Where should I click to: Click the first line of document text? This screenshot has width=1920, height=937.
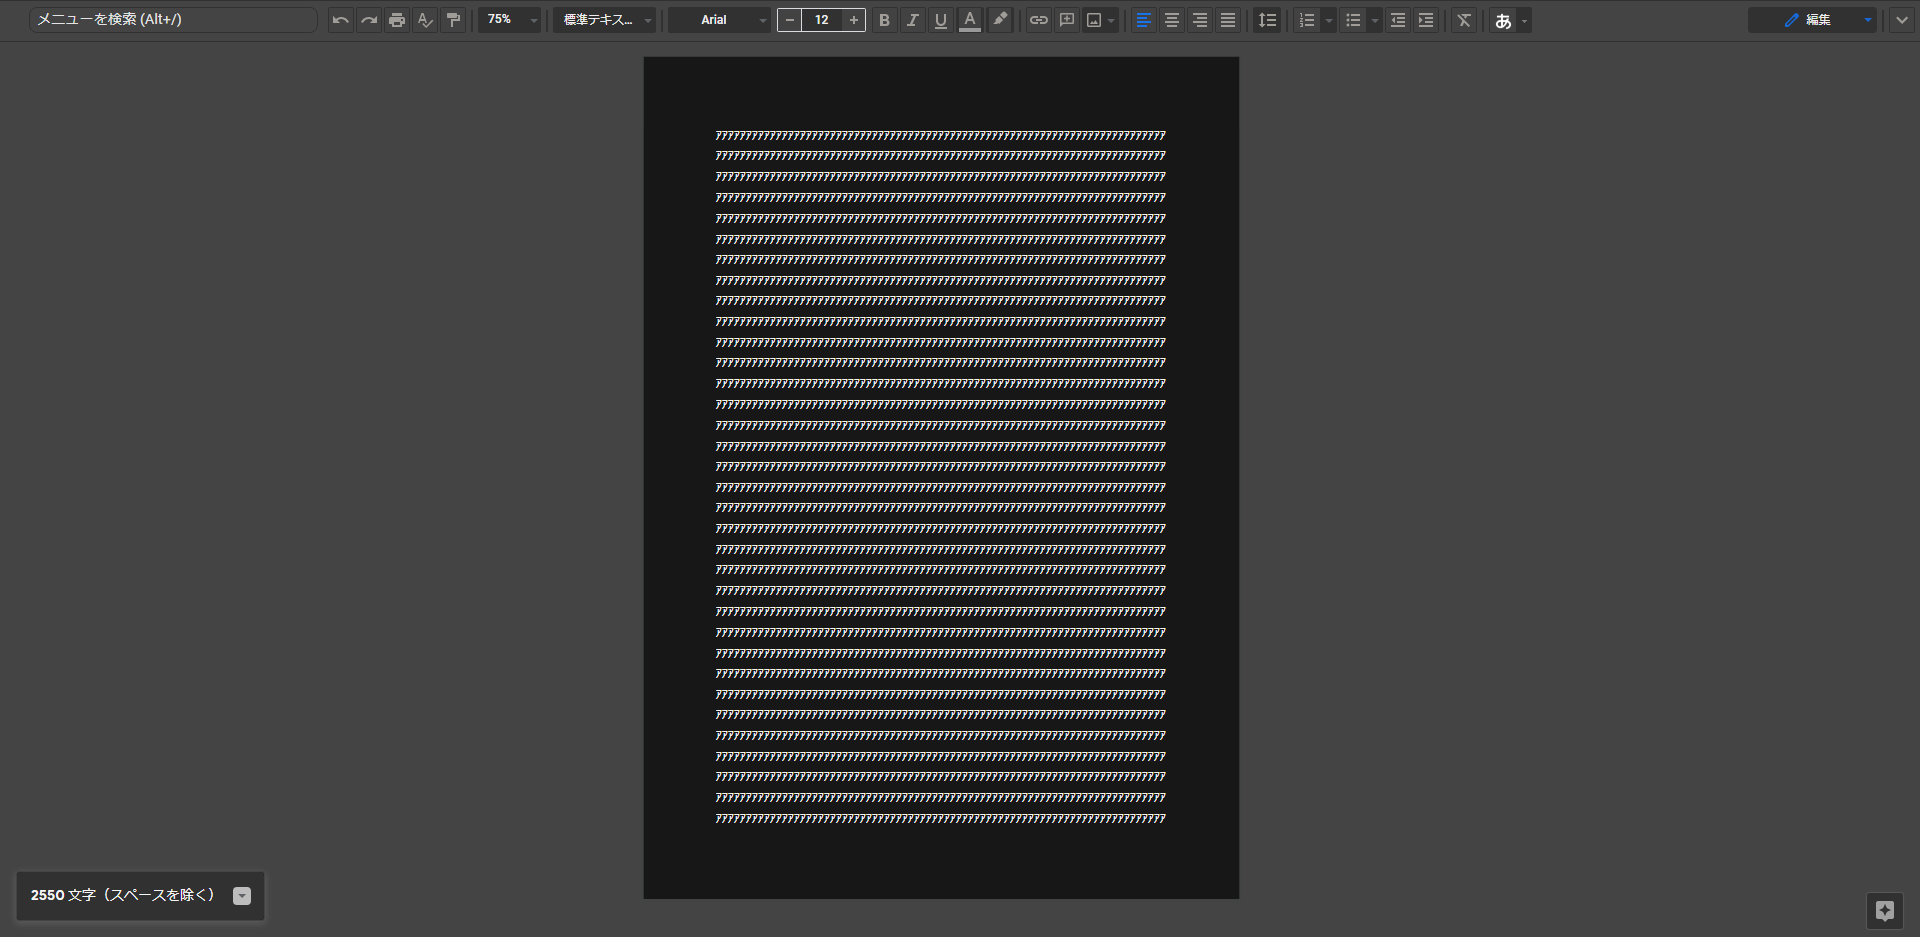tap(940, 136)
